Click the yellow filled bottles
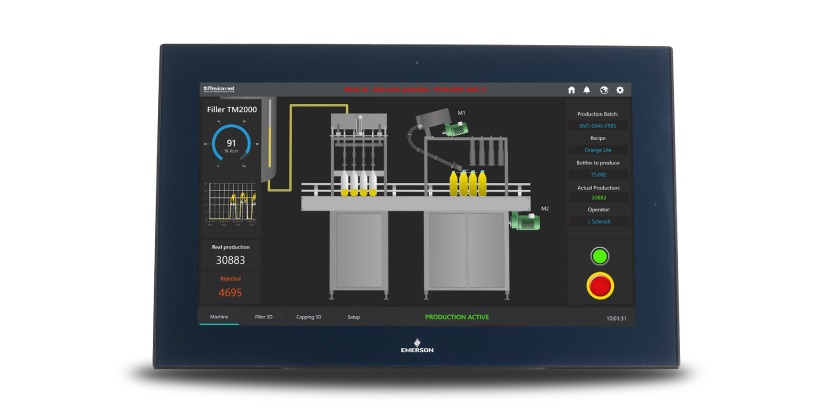The width and height of the screenshot is (836, 418). coord(468,183)
